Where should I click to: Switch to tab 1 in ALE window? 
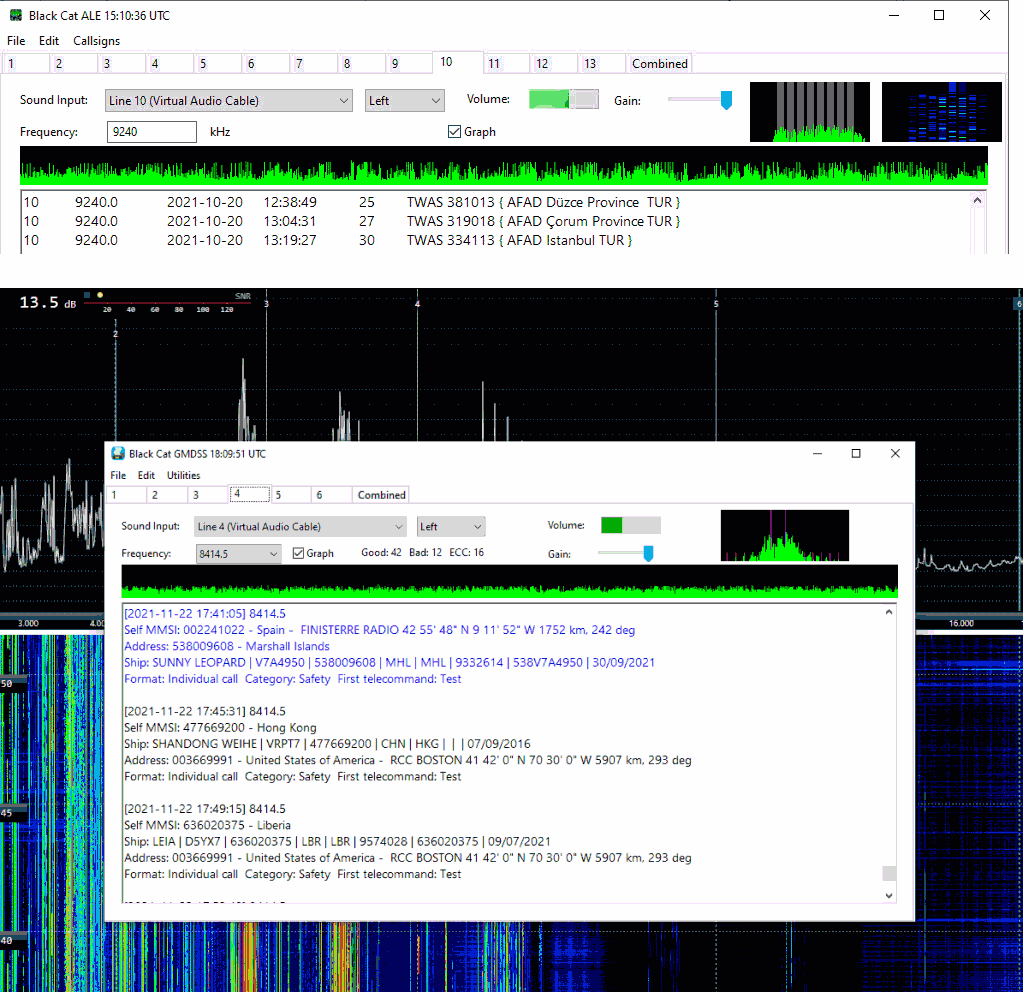(26, 63)
